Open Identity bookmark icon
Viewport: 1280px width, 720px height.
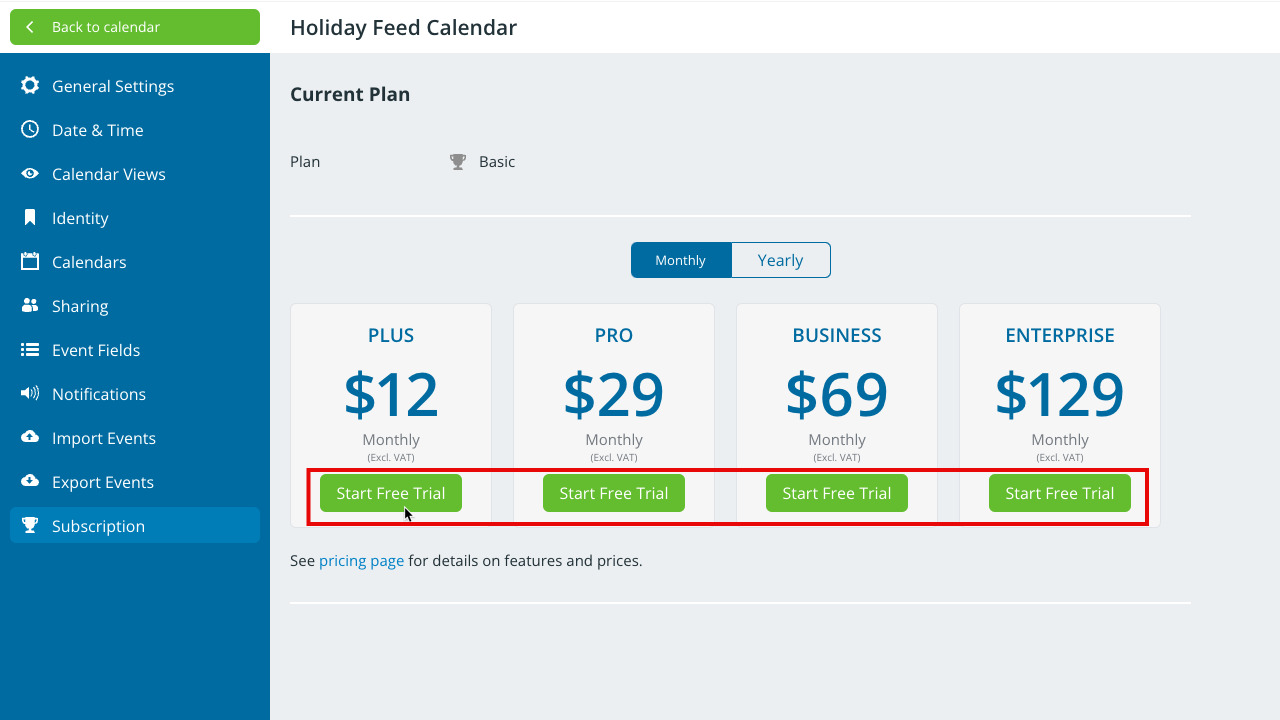30,218
